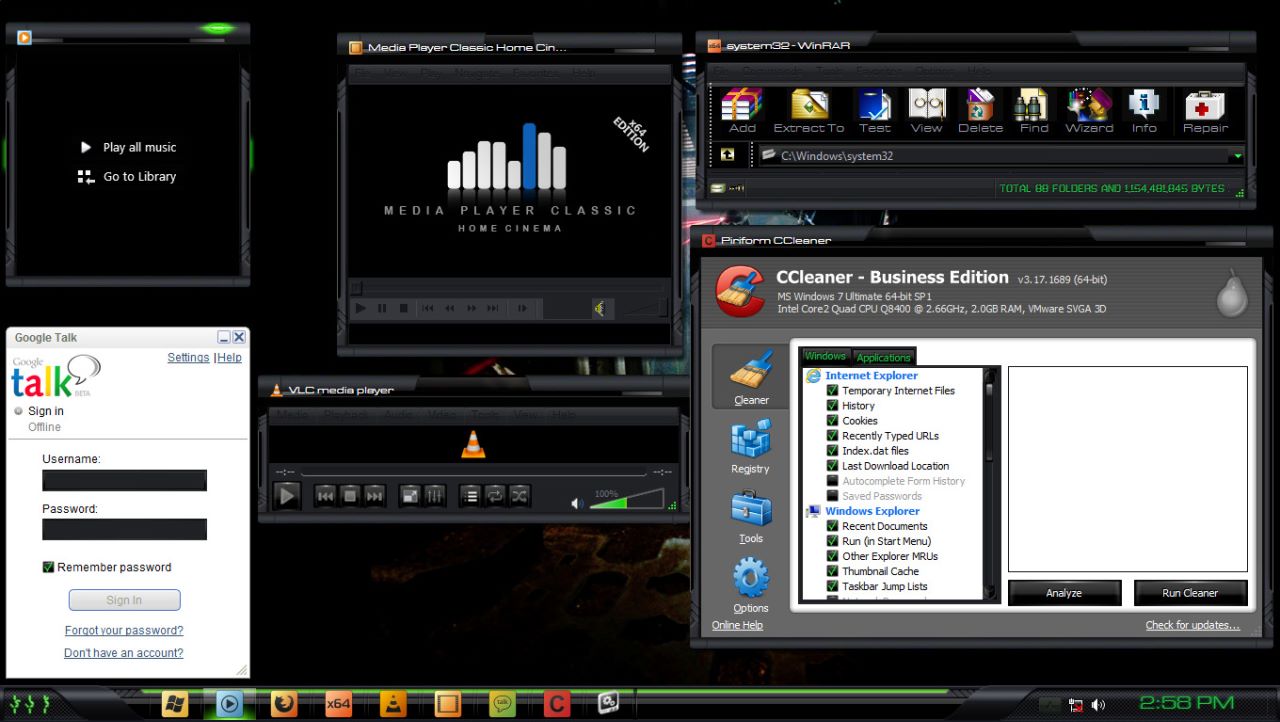Viewport: 1280px width, 722px height.
Task: Switch to the Applications tab in CCleaner
Action: [884, 357]
